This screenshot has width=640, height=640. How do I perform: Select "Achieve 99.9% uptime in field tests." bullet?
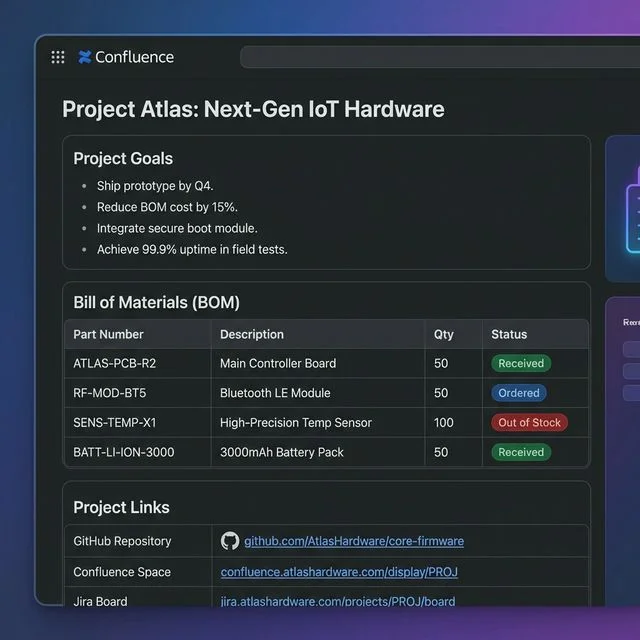pyautogui.click(x=192, y=250)
